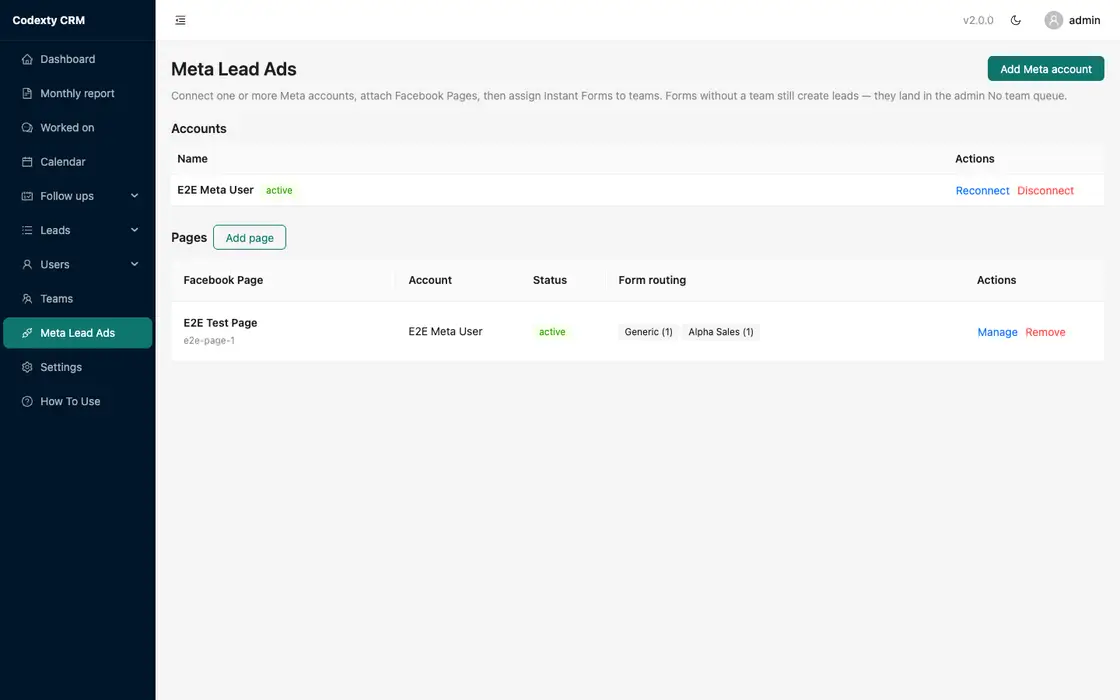1120x700 pixels.
Task: Manage the E2E Test Page
Action: point(997,332)
